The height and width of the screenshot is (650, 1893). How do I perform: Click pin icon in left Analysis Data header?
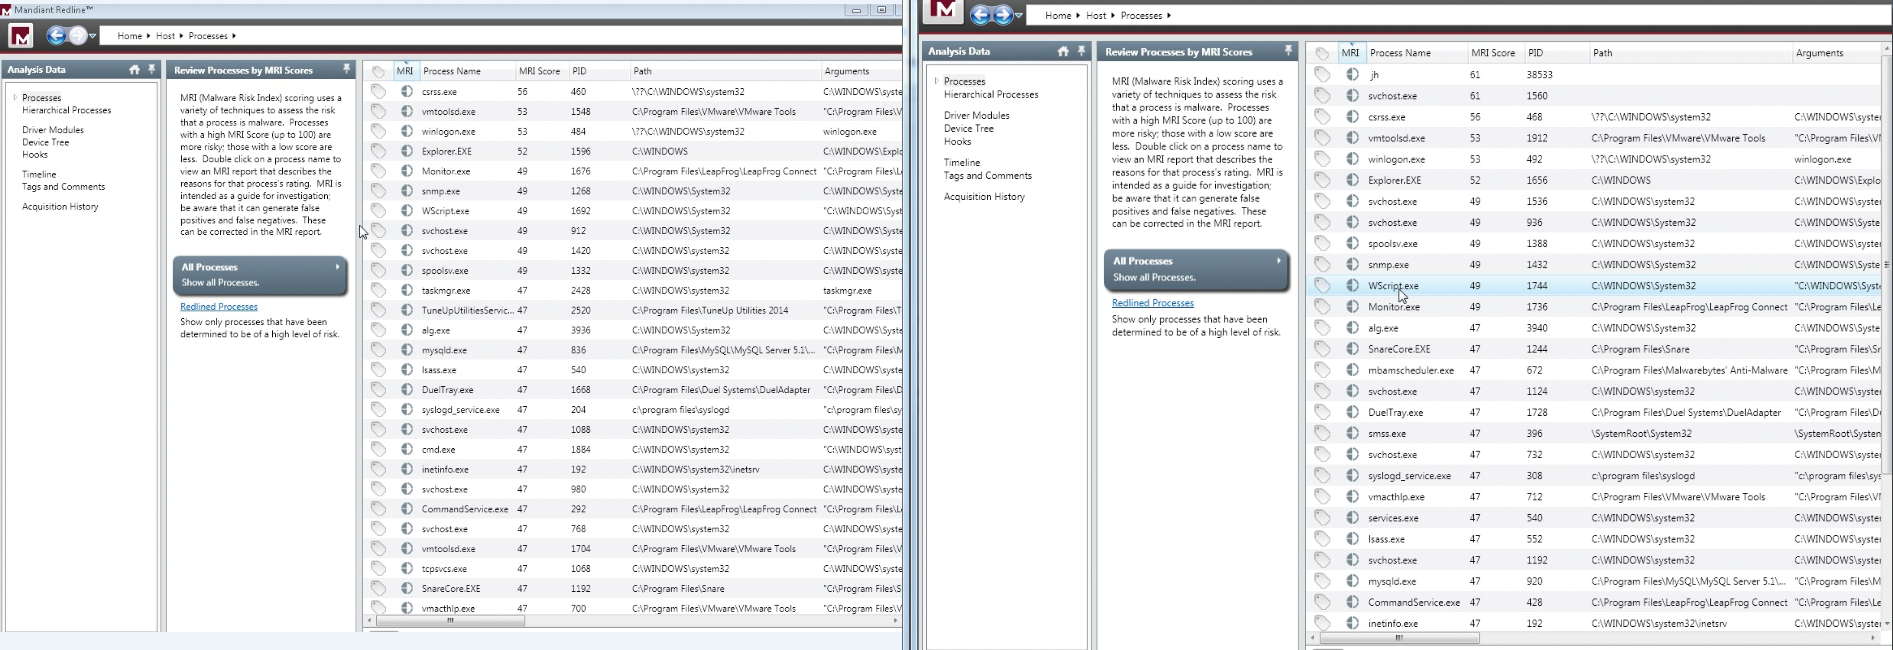point(152,70)
